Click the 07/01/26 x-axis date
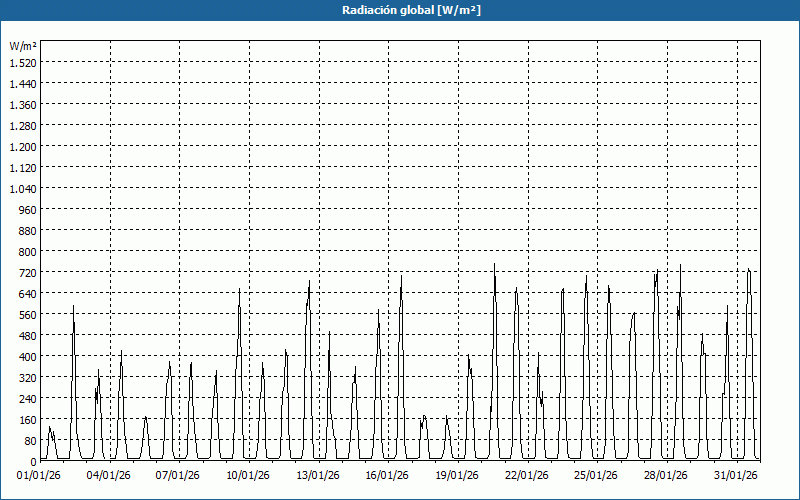 (180, 475)
